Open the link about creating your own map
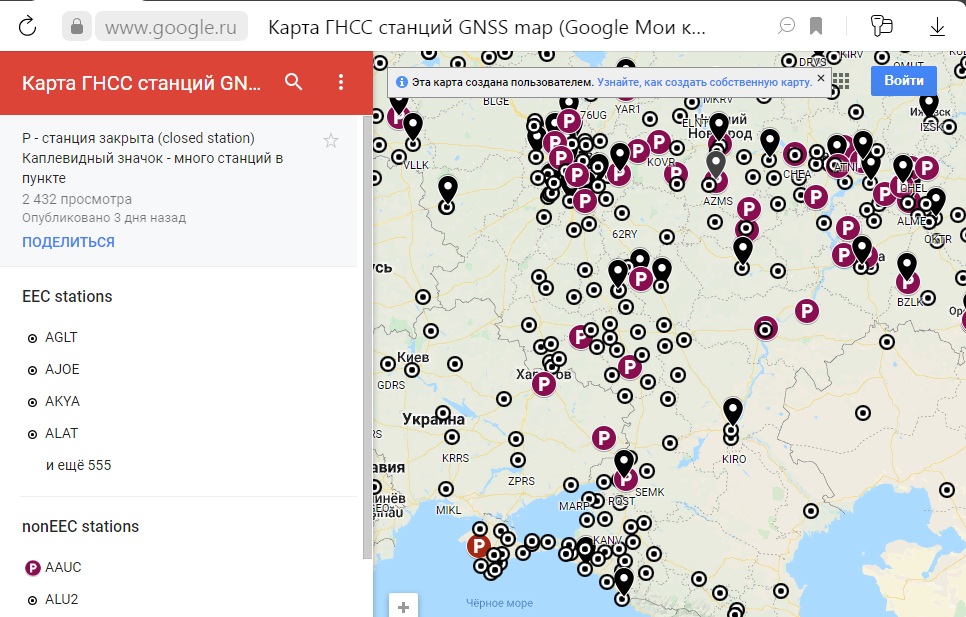Viewport: 966px width, 617px height. tap(704, 82)
